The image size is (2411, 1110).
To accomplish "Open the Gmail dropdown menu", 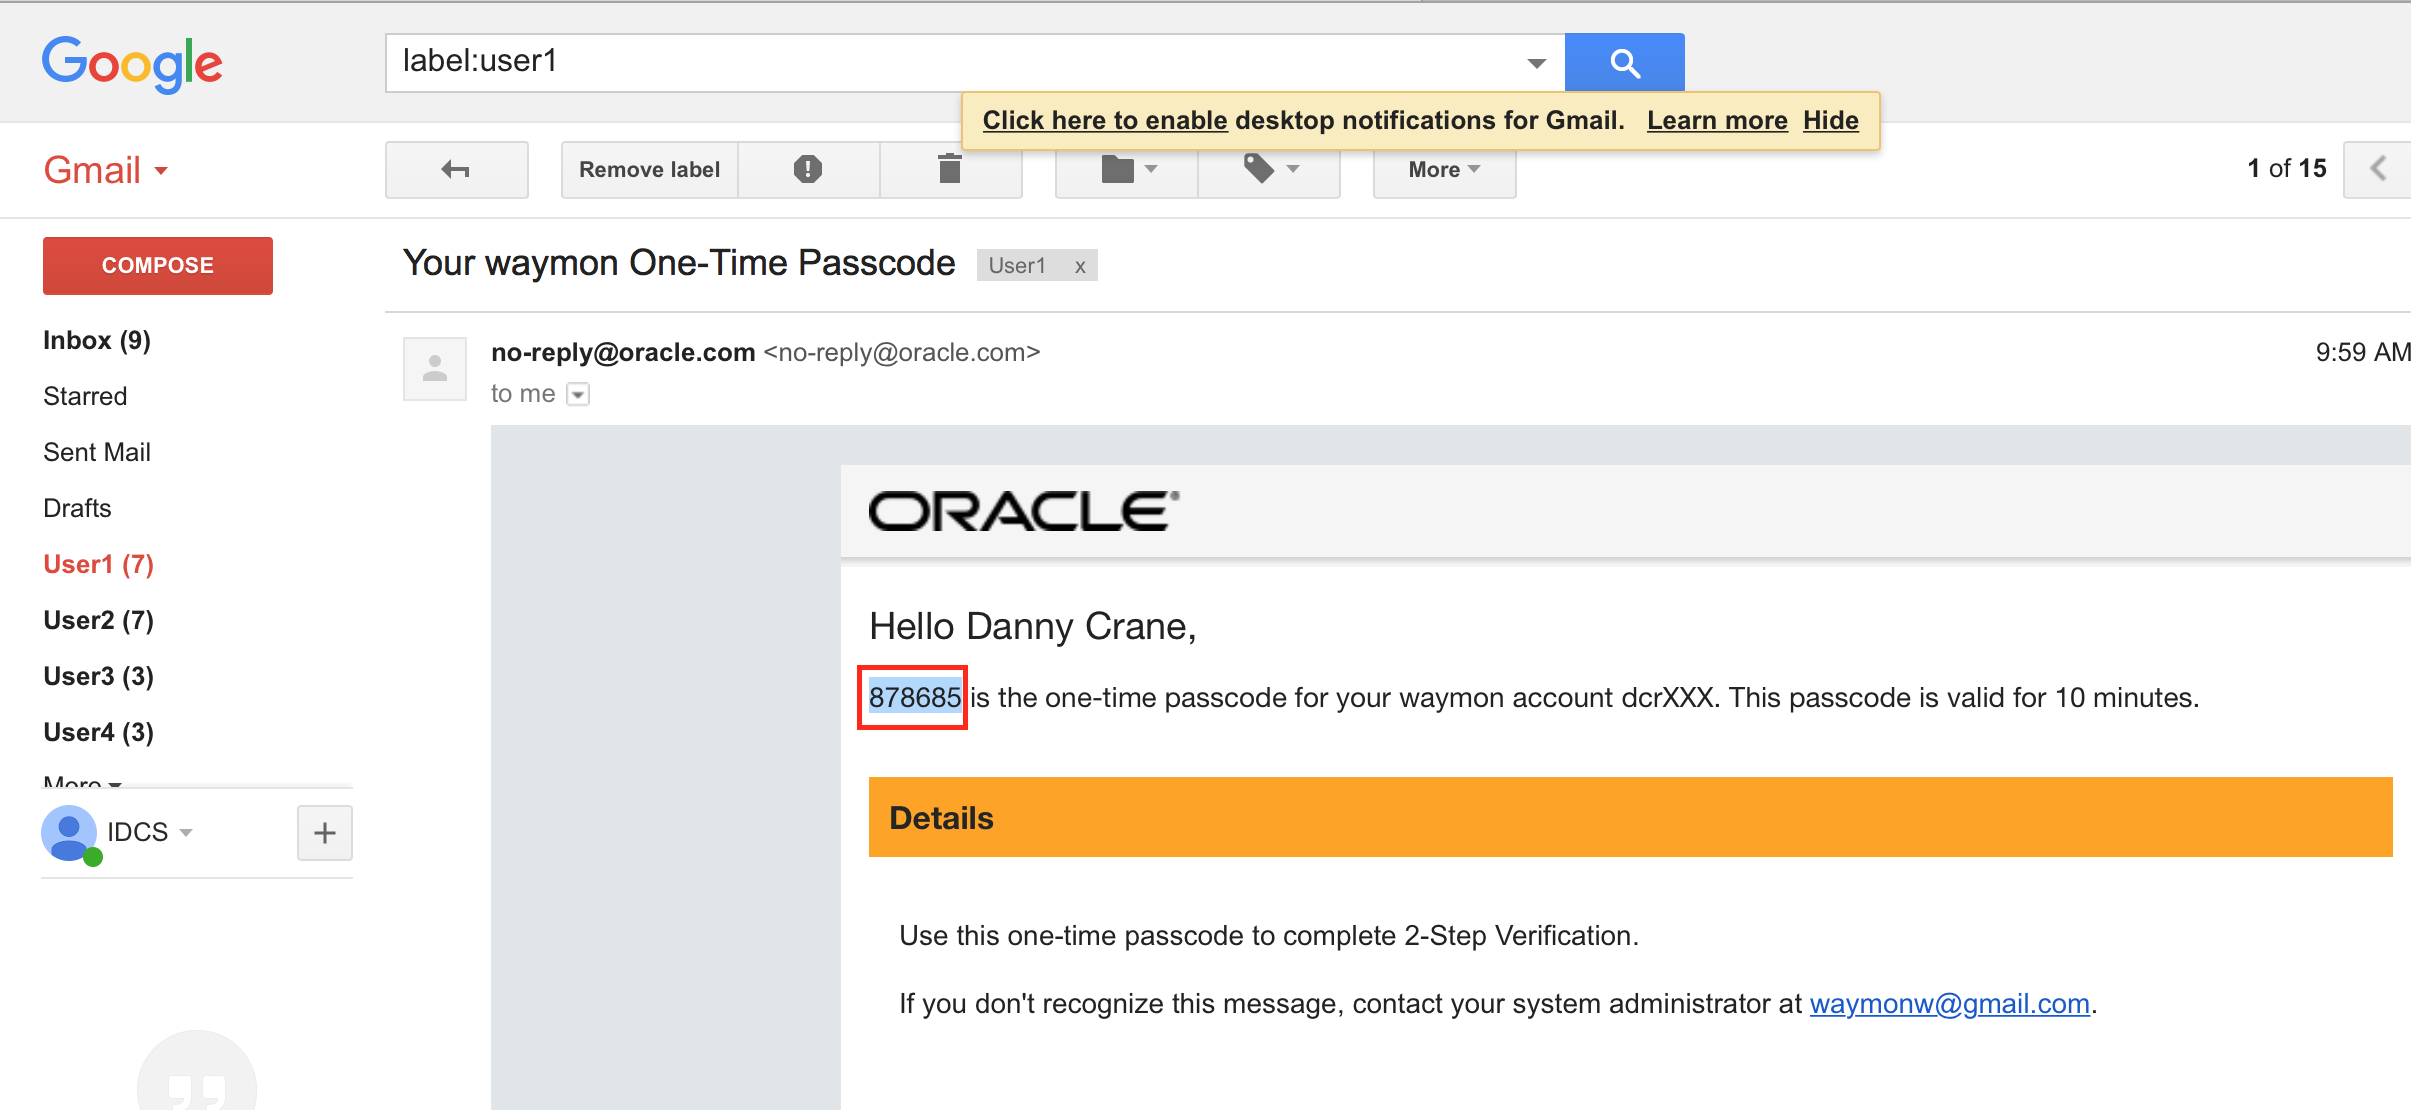I will 106,170.
